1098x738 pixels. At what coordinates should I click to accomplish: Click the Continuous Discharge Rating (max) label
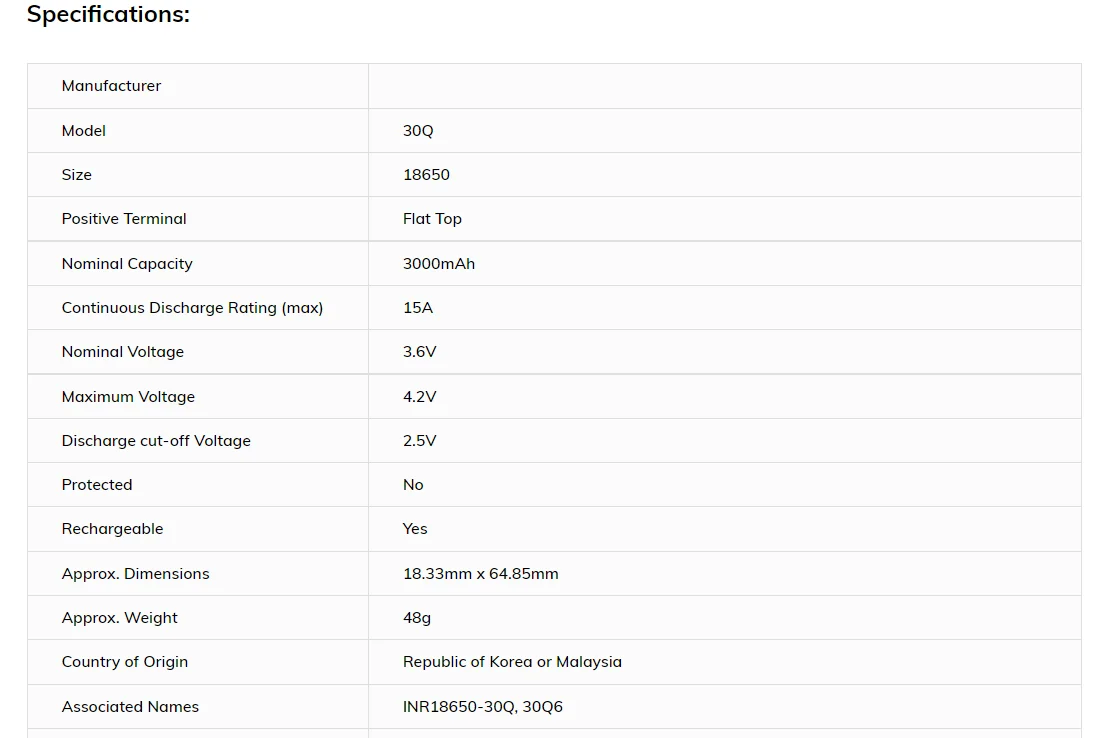192,308
